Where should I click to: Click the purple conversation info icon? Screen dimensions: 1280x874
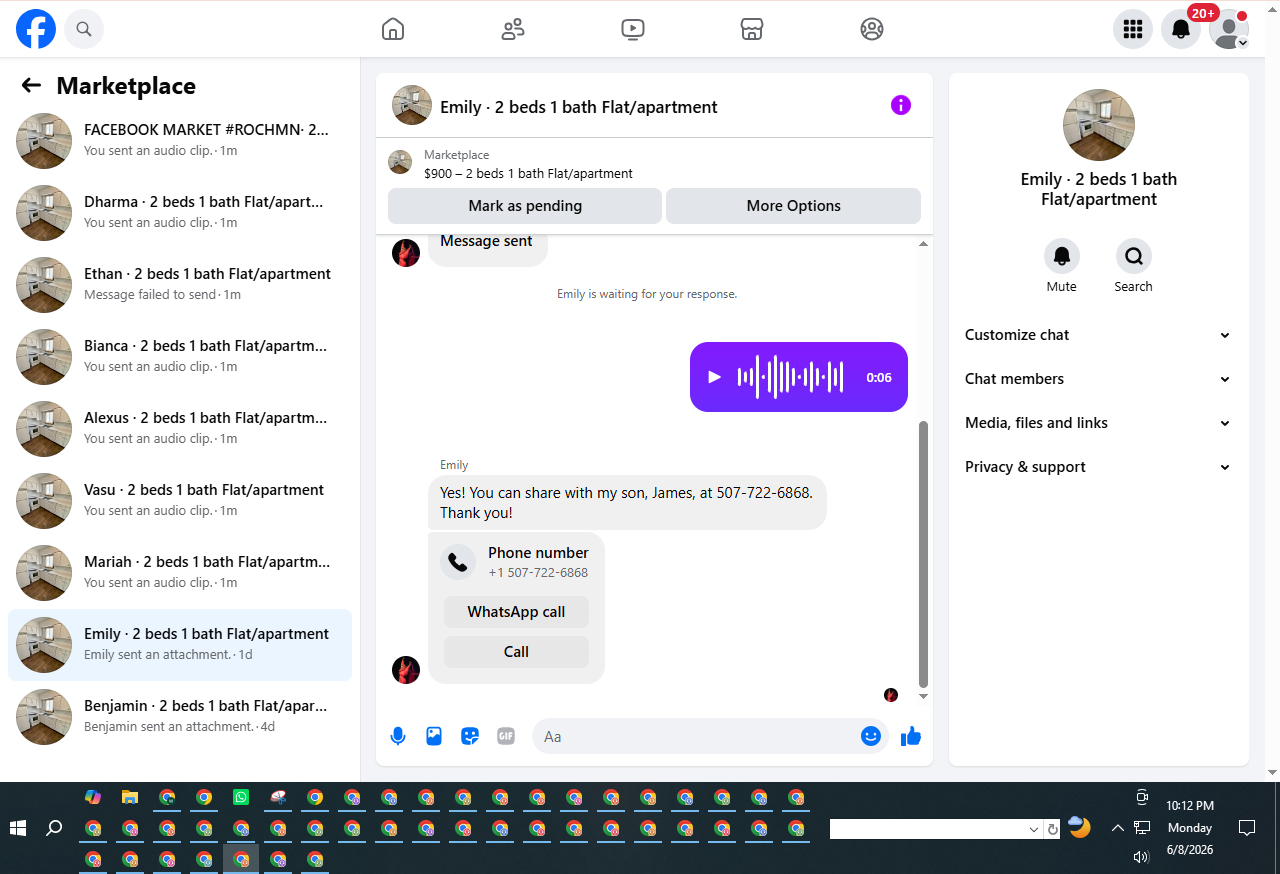(901, 105)
